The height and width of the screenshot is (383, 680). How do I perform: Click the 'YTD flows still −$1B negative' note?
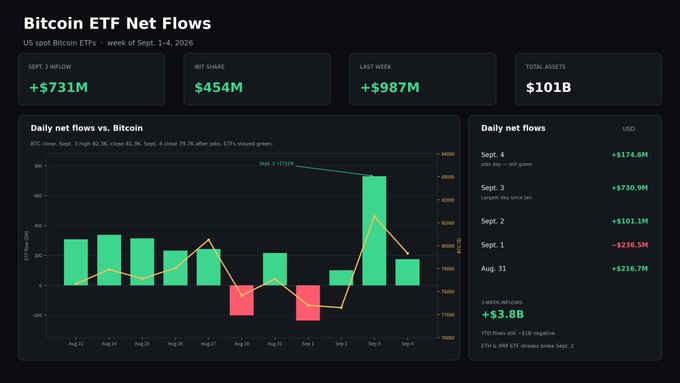[518, 333]
